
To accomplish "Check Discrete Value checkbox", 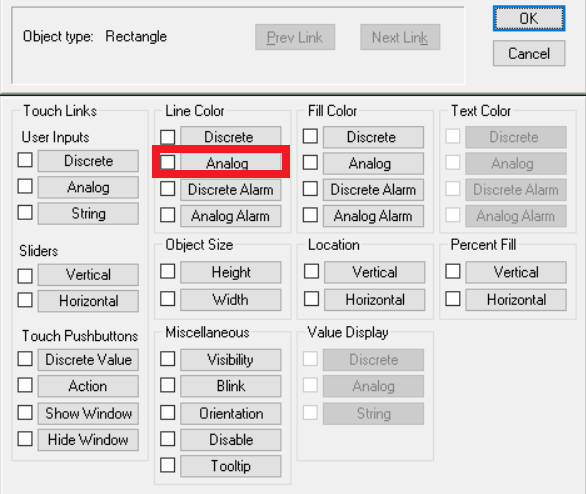I will [x=25, y=359].
